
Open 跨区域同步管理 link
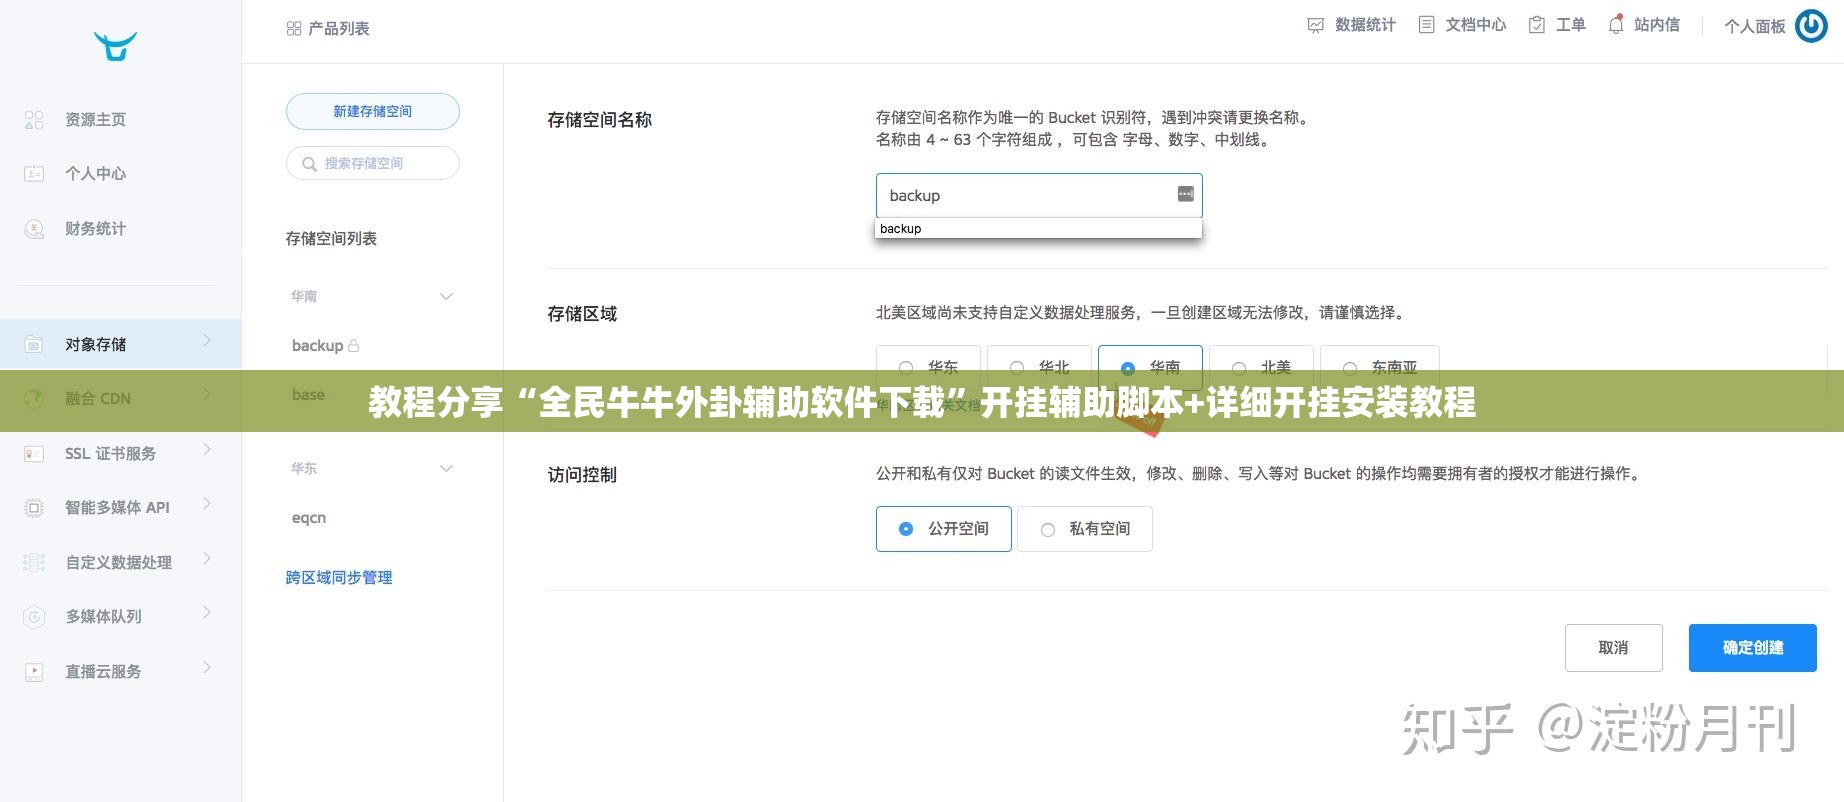click(339, 578)
